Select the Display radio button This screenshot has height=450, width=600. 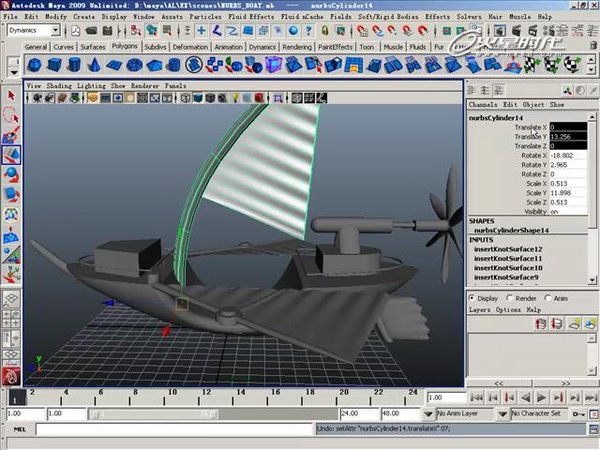click(x=474, y=297)
